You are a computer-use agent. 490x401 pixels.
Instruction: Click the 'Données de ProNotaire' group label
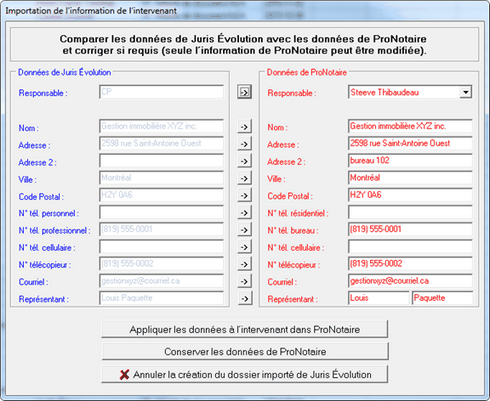[307, 72]
